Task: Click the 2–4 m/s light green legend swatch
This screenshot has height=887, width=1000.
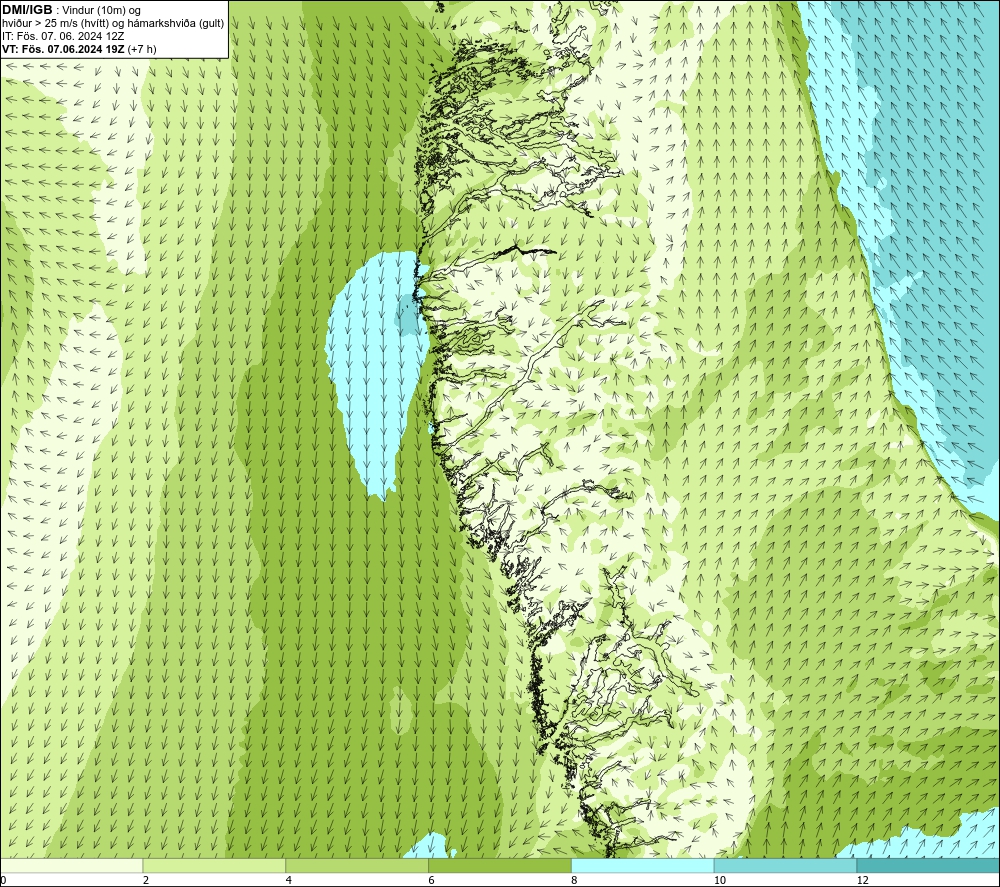Action: [x=214, y=865]
